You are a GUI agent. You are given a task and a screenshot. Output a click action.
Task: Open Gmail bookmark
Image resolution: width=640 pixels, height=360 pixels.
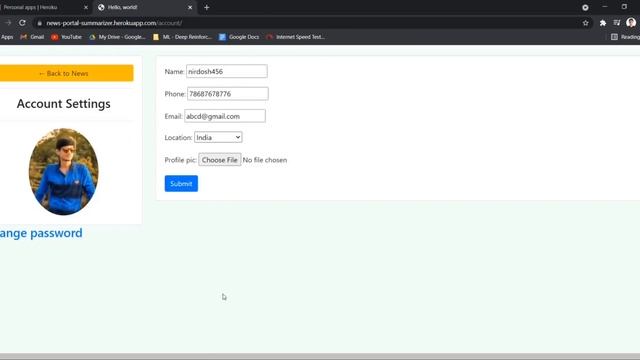pos(32,37)
